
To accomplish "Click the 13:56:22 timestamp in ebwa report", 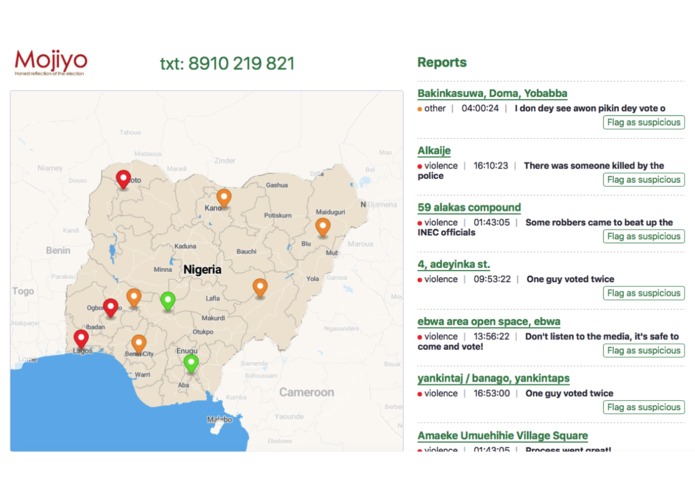I will tap(492, 337).
